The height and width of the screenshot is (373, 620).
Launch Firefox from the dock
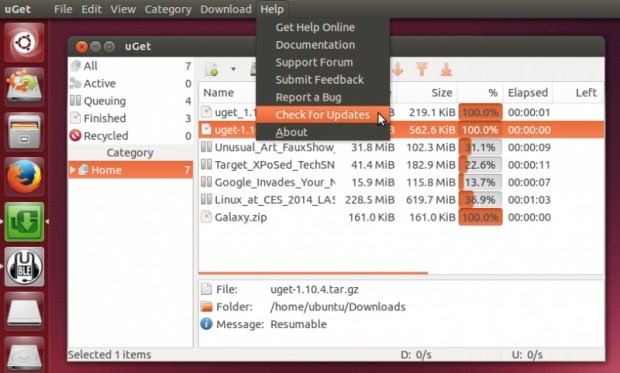(x=24, y=177)
